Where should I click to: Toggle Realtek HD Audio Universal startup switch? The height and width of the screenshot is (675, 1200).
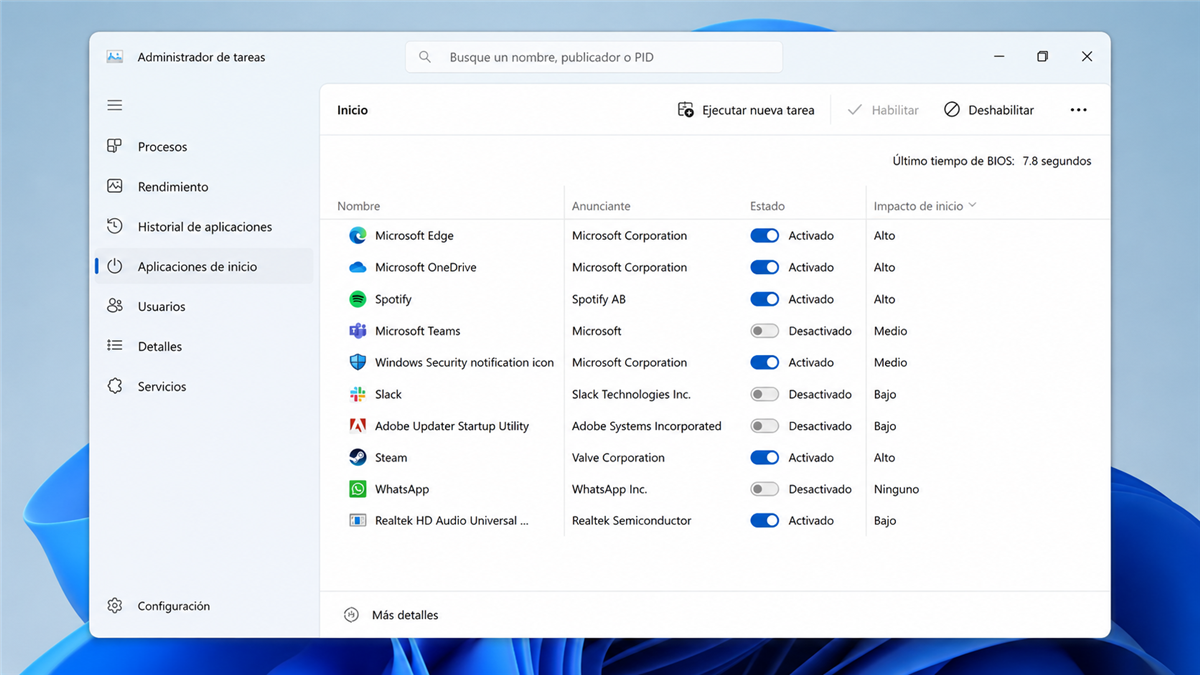pos(764,520)
